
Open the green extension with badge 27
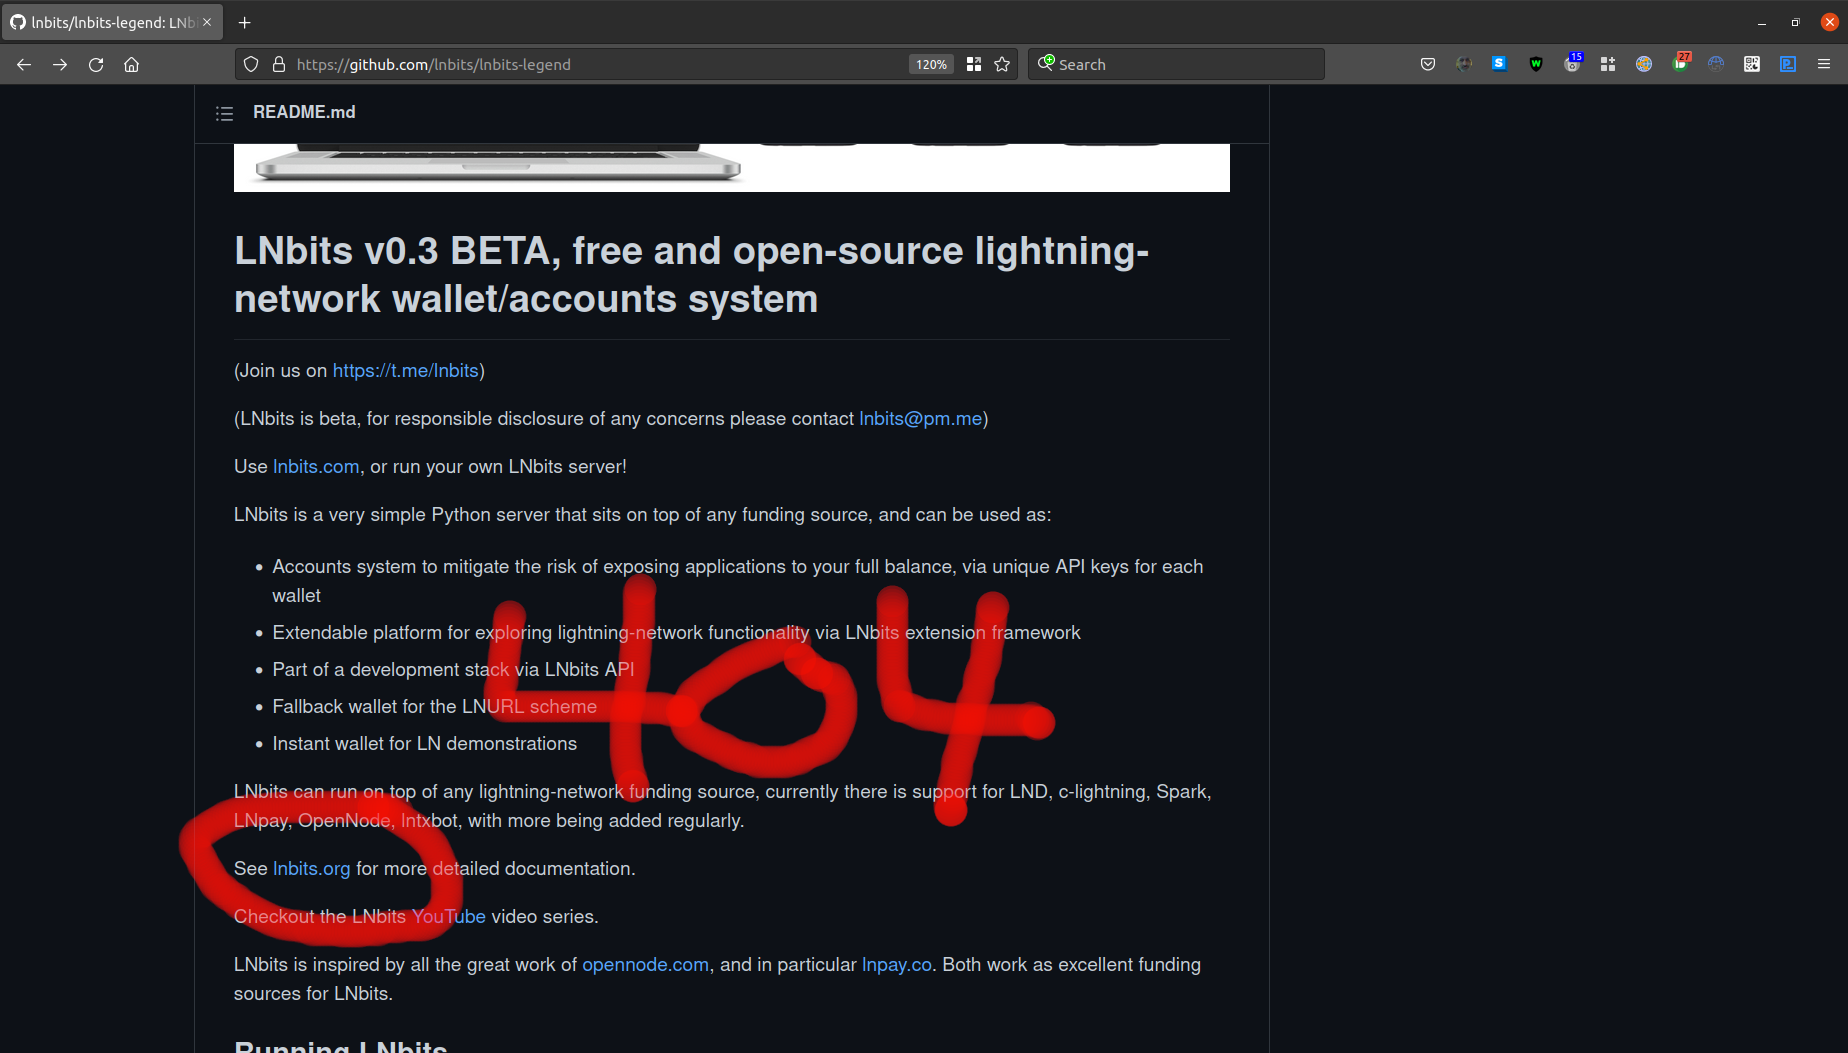[1681, 63]
